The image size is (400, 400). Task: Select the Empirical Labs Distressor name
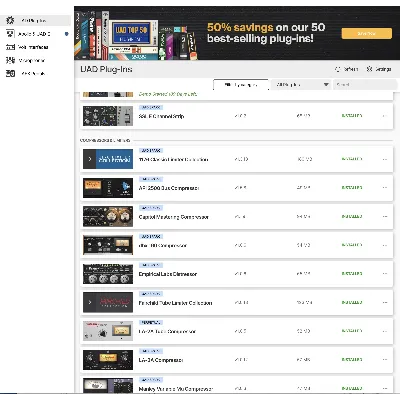[168, 274]
